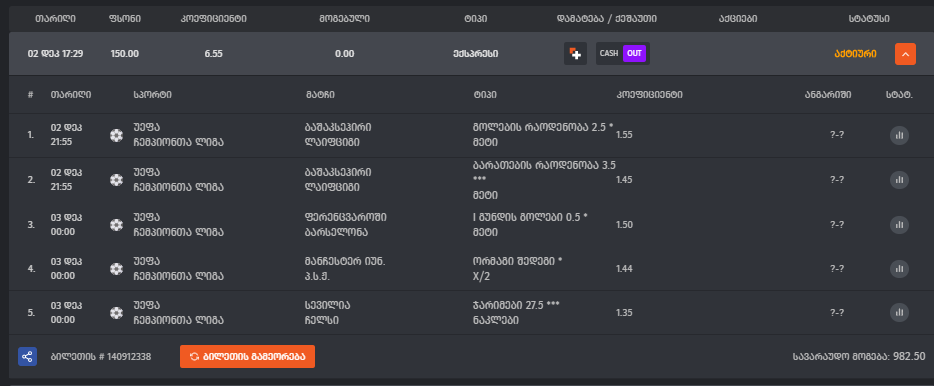Viewport: 934px width, 386px height.
Task: Click ?-? score in row 5
Action: [x=837, y=312]
